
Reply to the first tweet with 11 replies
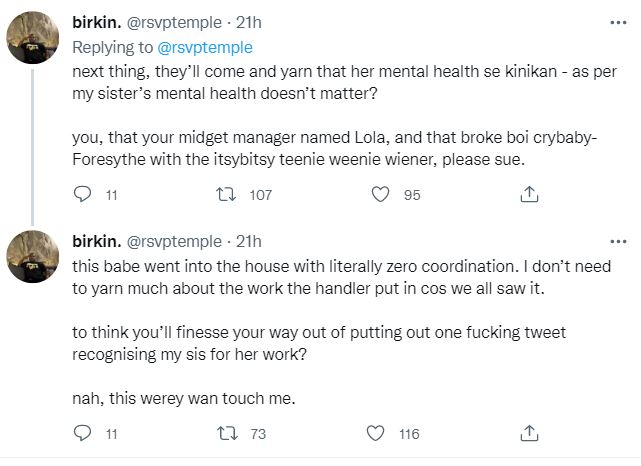point(84,195)
